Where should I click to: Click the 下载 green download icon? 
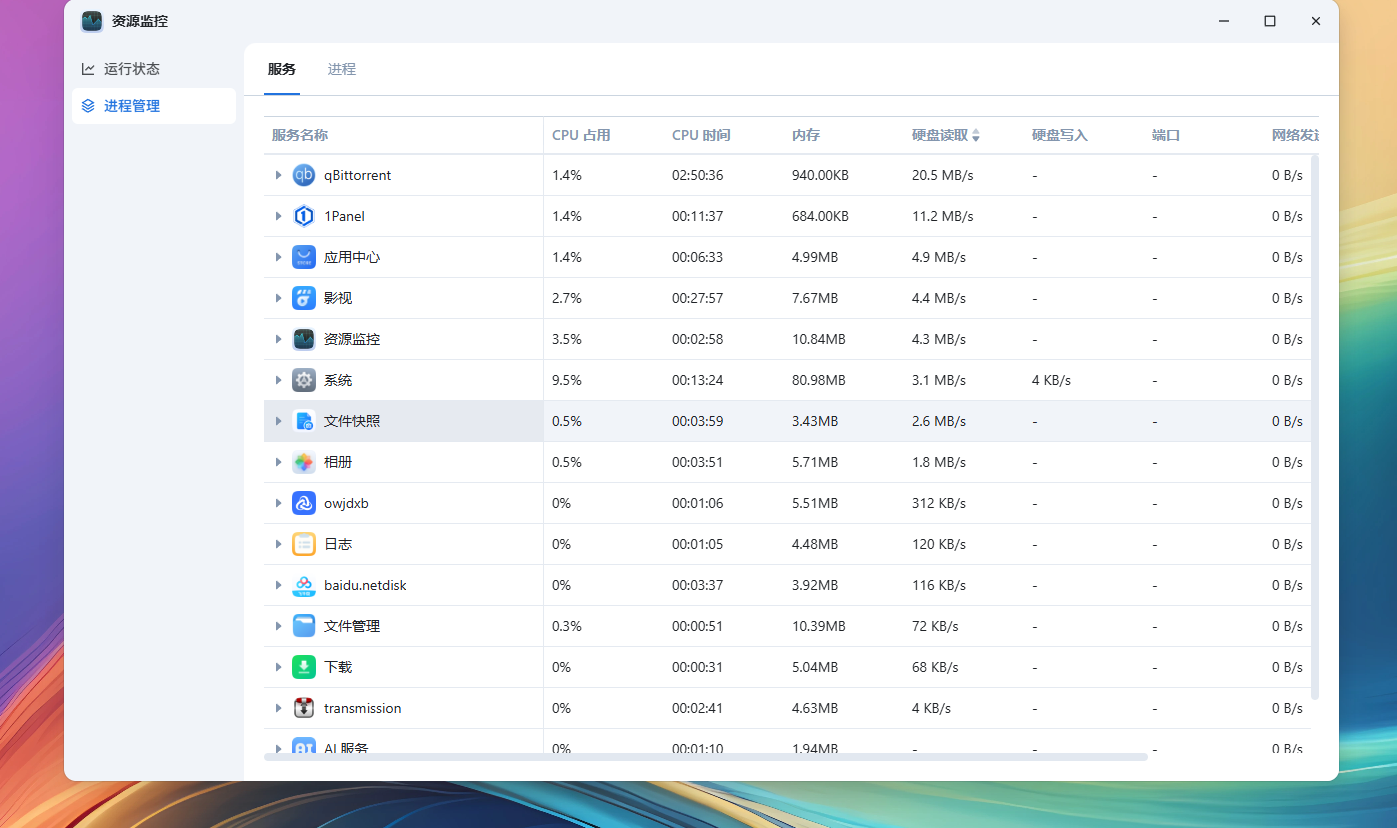pyautogui.click(x=304, y=667)
